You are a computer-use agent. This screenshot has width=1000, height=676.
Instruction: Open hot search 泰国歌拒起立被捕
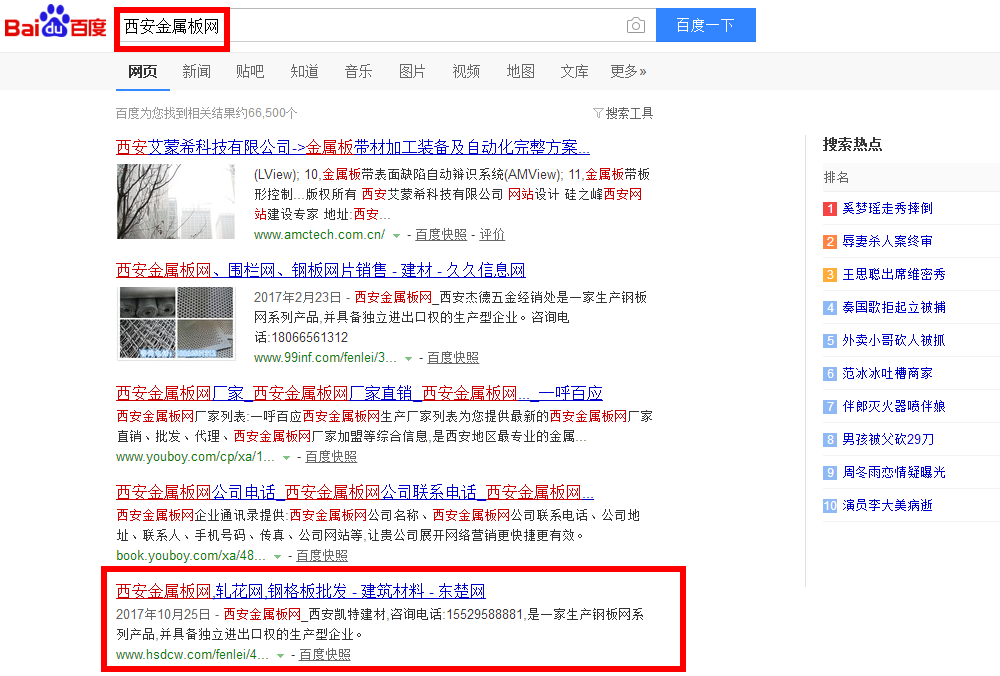893,307
